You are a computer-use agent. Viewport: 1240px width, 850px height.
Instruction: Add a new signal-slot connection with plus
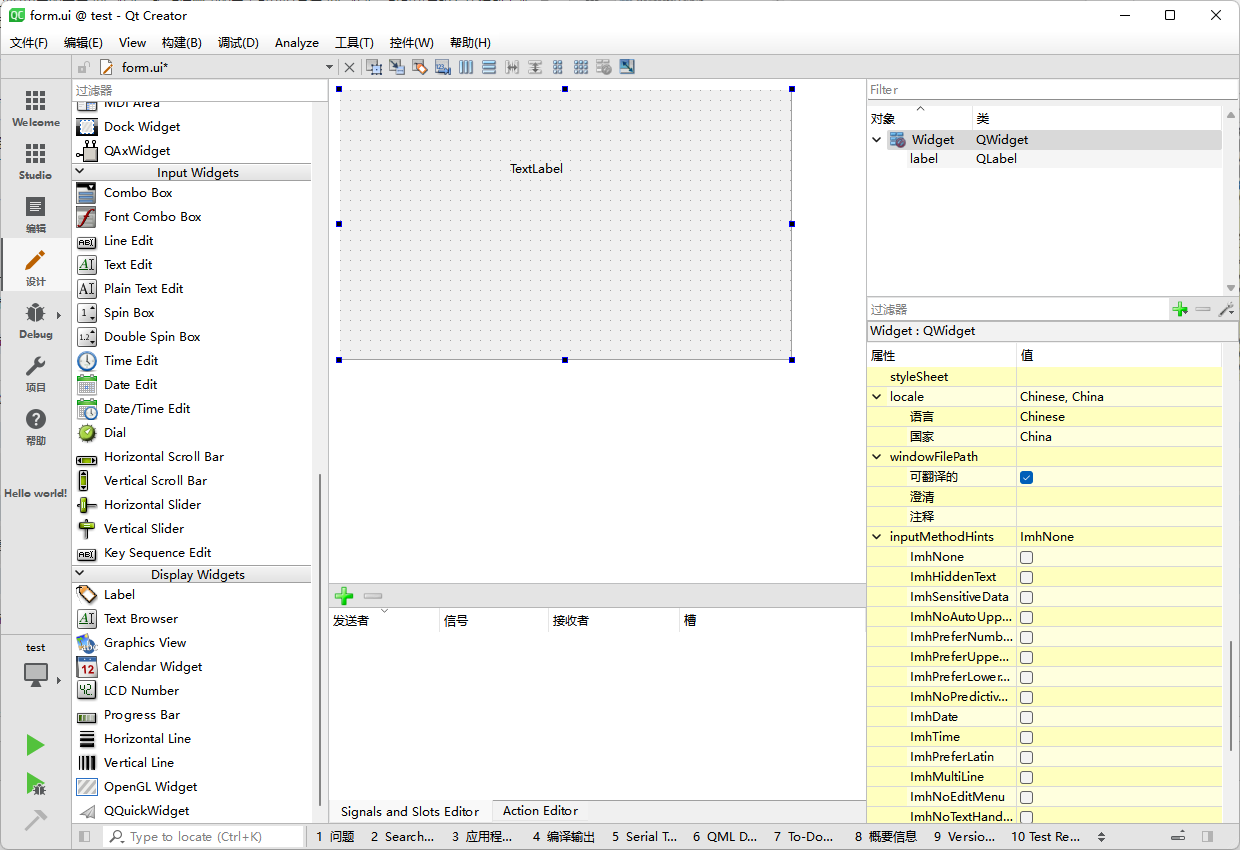coord(344,596)
